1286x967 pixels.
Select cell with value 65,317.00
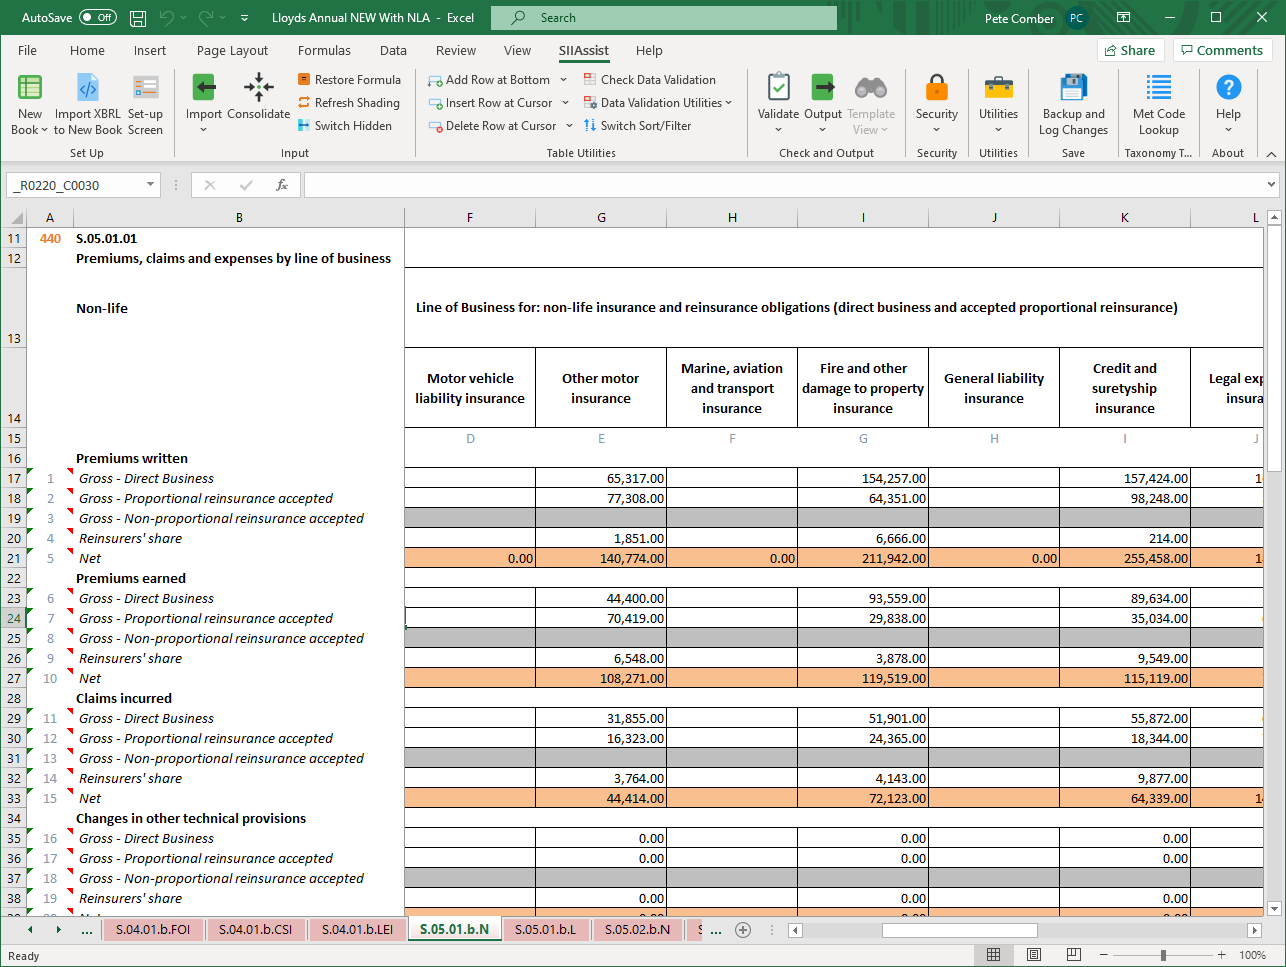click(x=601, y=478)
